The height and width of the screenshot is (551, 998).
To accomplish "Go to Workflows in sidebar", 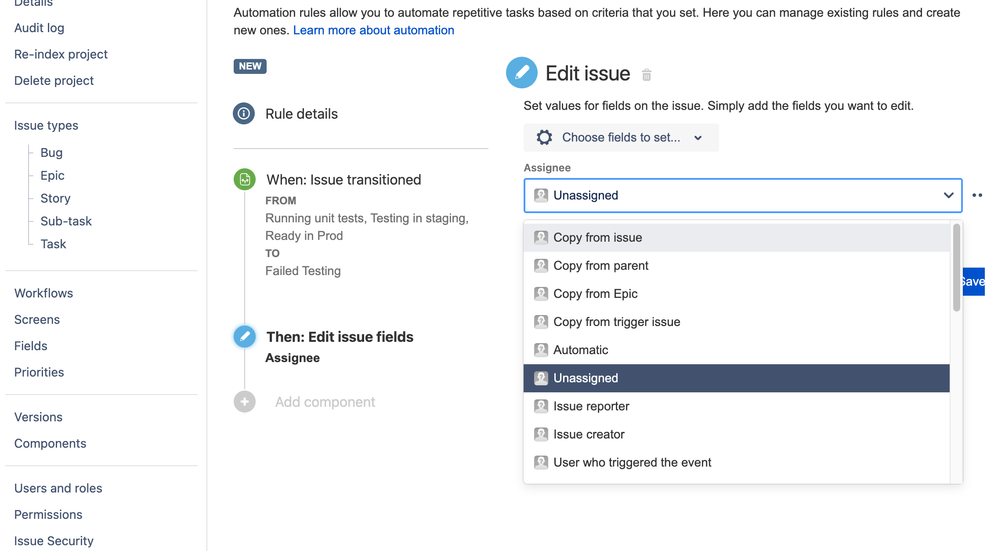I will click(x=43, y=293).
